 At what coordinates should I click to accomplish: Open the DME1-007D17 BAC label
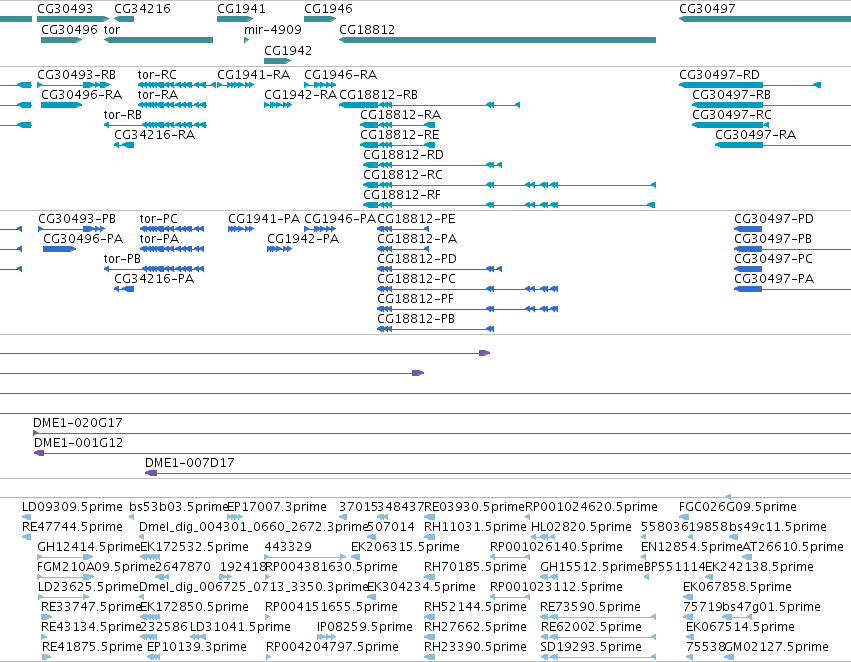[189, 463]
